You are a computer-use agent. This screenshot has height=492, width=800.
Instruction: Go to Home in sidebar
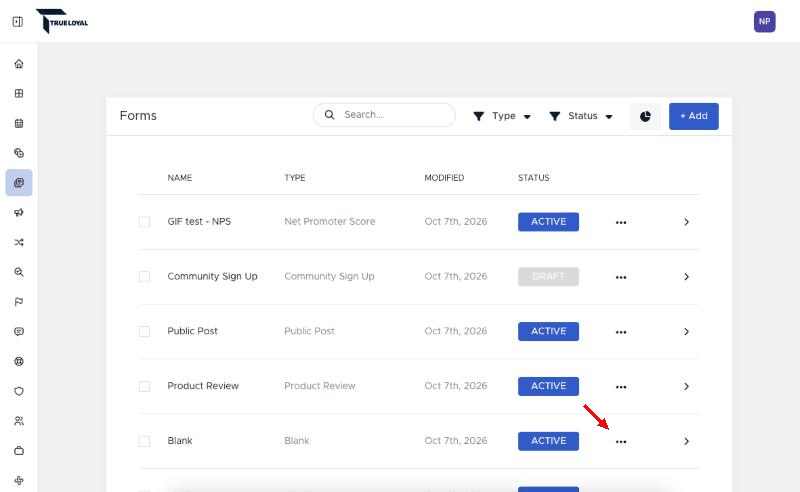tap(19, 64)
